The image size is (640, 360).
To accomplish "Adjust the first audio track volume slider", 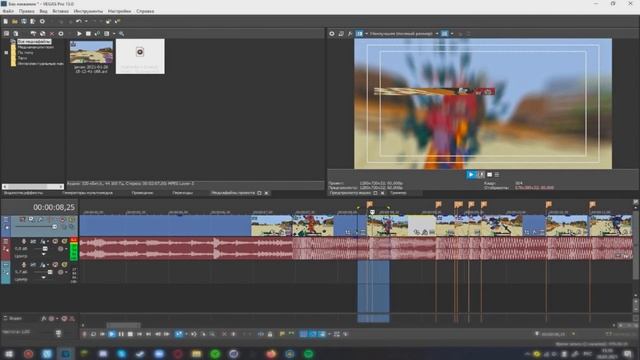I will (45, 249).
